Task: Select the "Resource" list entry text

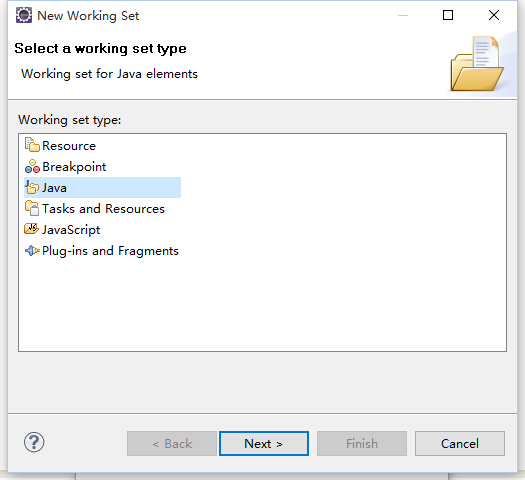Action: tap(69, 146)
